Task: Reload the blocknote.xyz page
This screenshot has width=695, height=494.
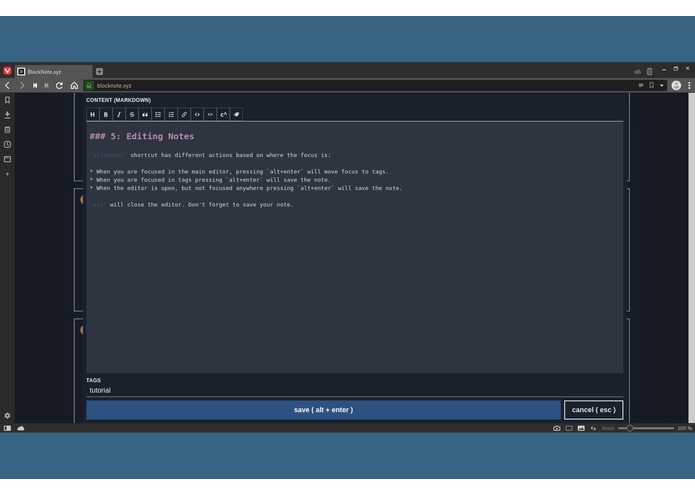Action: coord(59,86)
